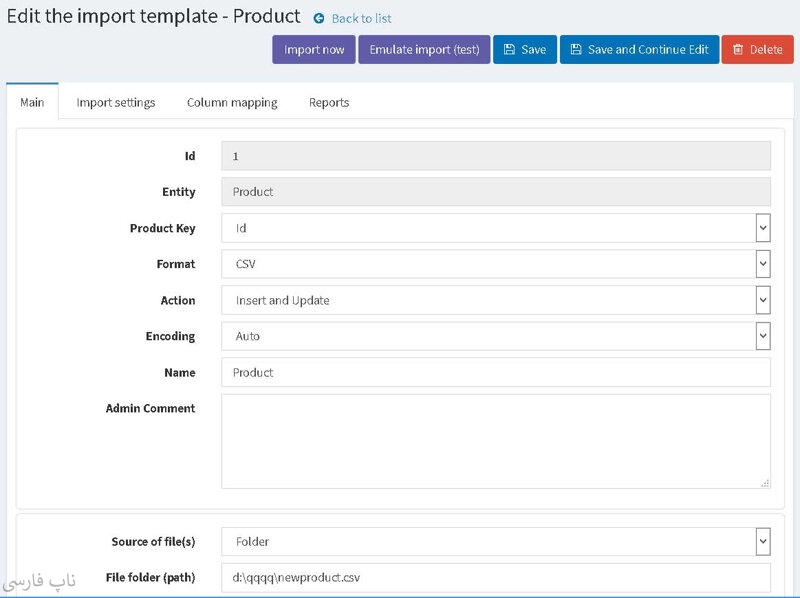Open the Import settings tab
This screenshot has height=598, width=800.
[x=116, y=102]
